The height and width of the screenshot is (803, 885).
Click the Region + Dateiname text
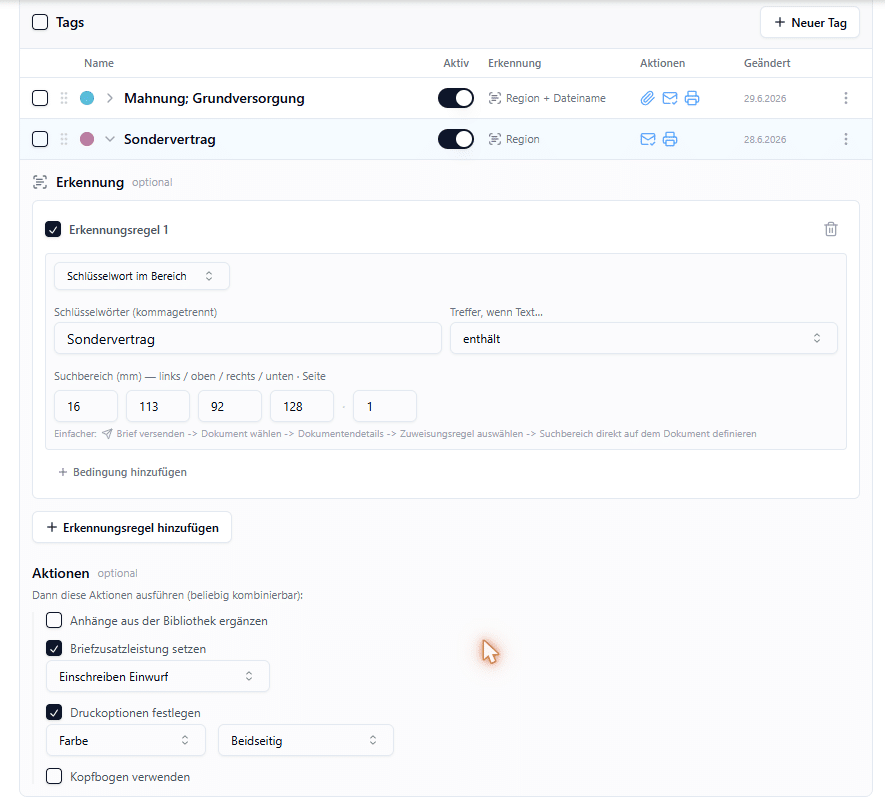click(x=556, y=98)
